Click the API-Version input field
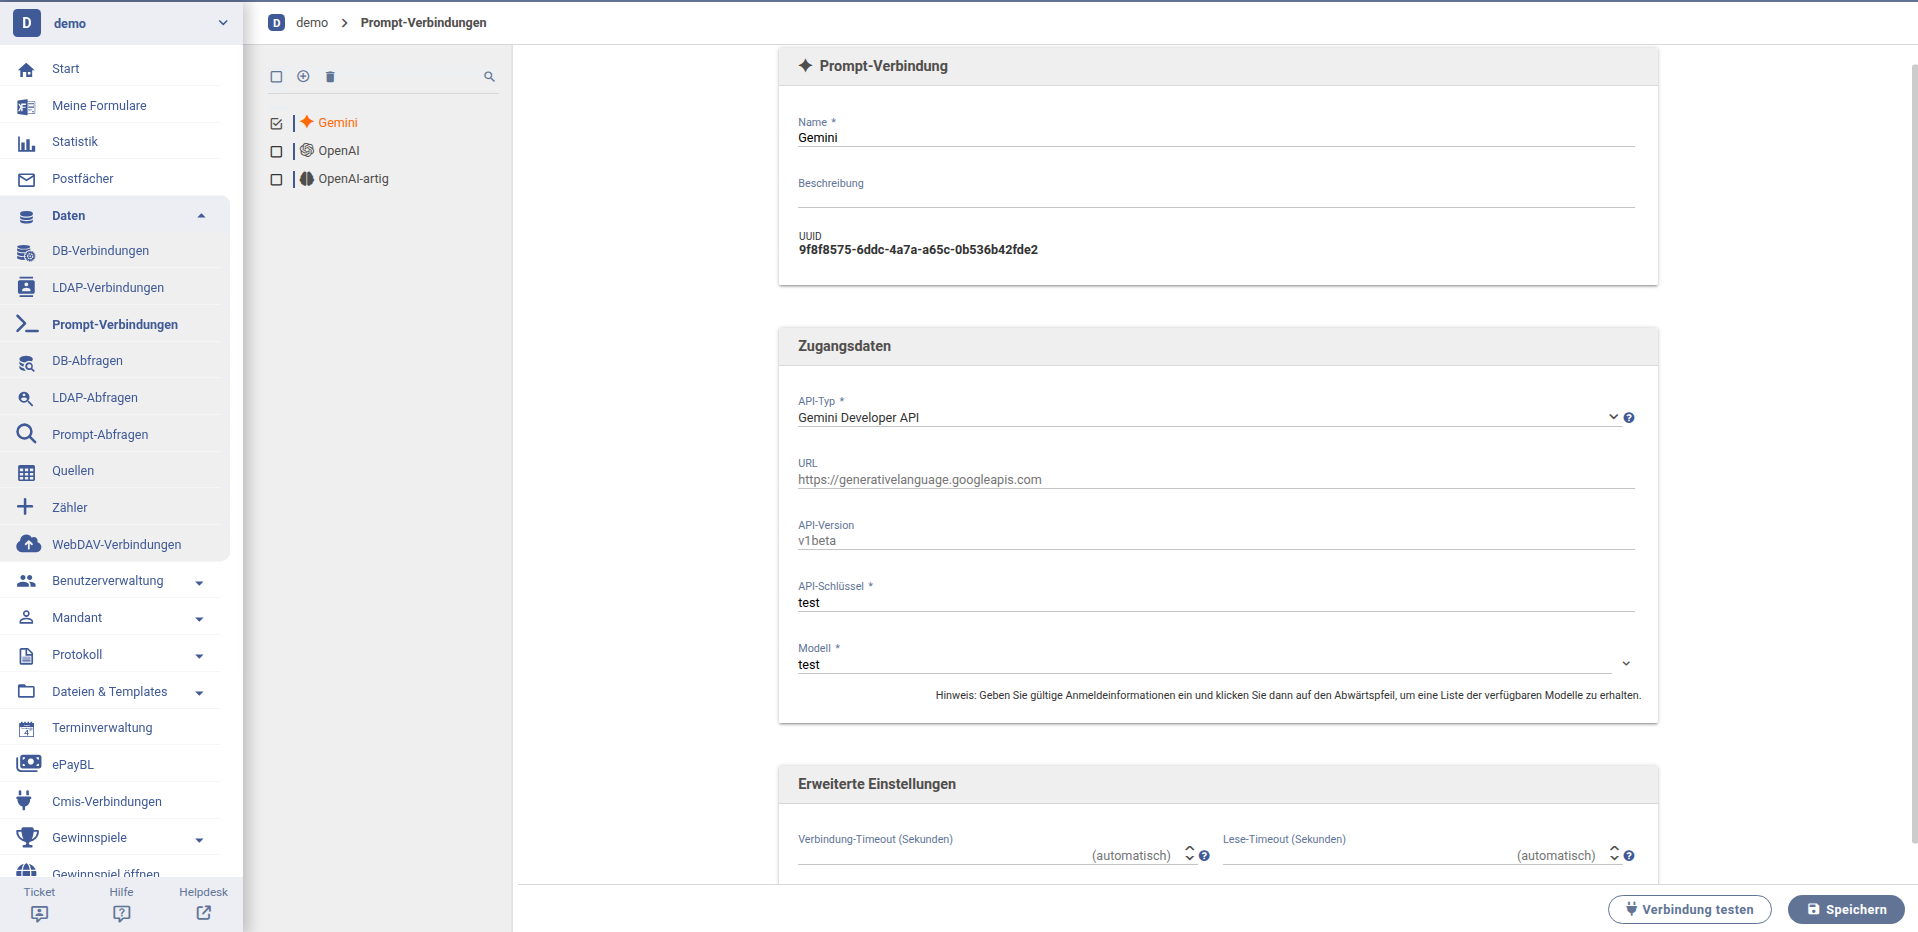The width and height of the screenshot is (1918, 932). [1216, 541]
